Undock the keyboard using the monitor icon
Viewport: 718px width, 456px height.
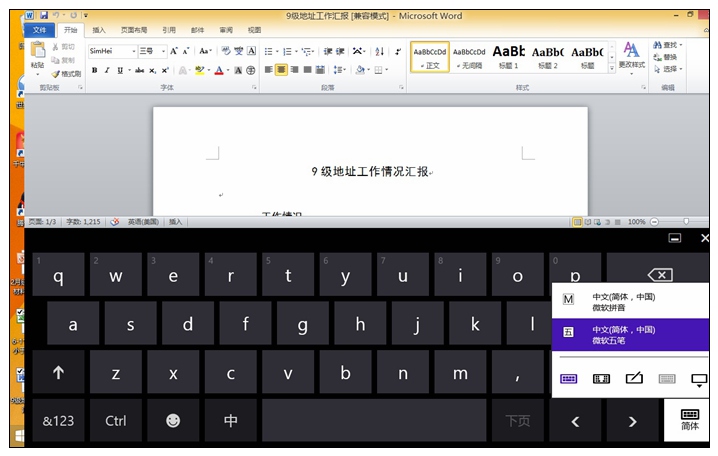(699, 380)
